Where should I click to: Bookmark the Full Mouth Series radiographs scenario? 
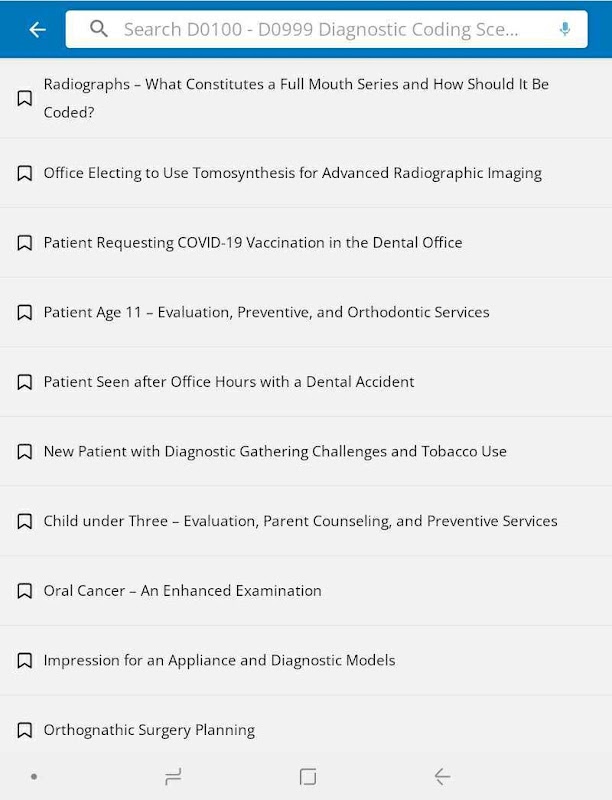24,98
